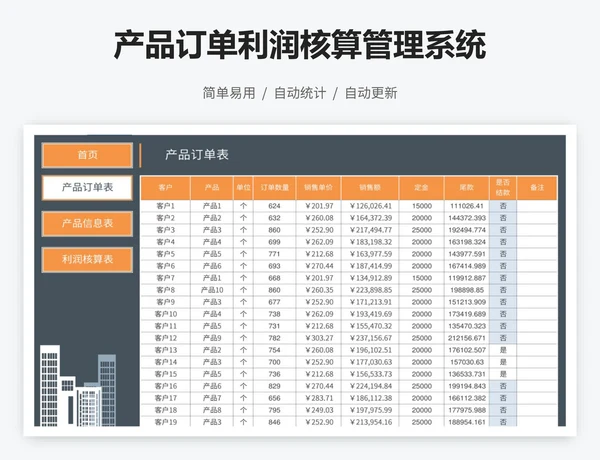The width and height of the screenshot is (600, 460).
Task: Select the 是 cell in 客户13 row
Action: [503, 350]
